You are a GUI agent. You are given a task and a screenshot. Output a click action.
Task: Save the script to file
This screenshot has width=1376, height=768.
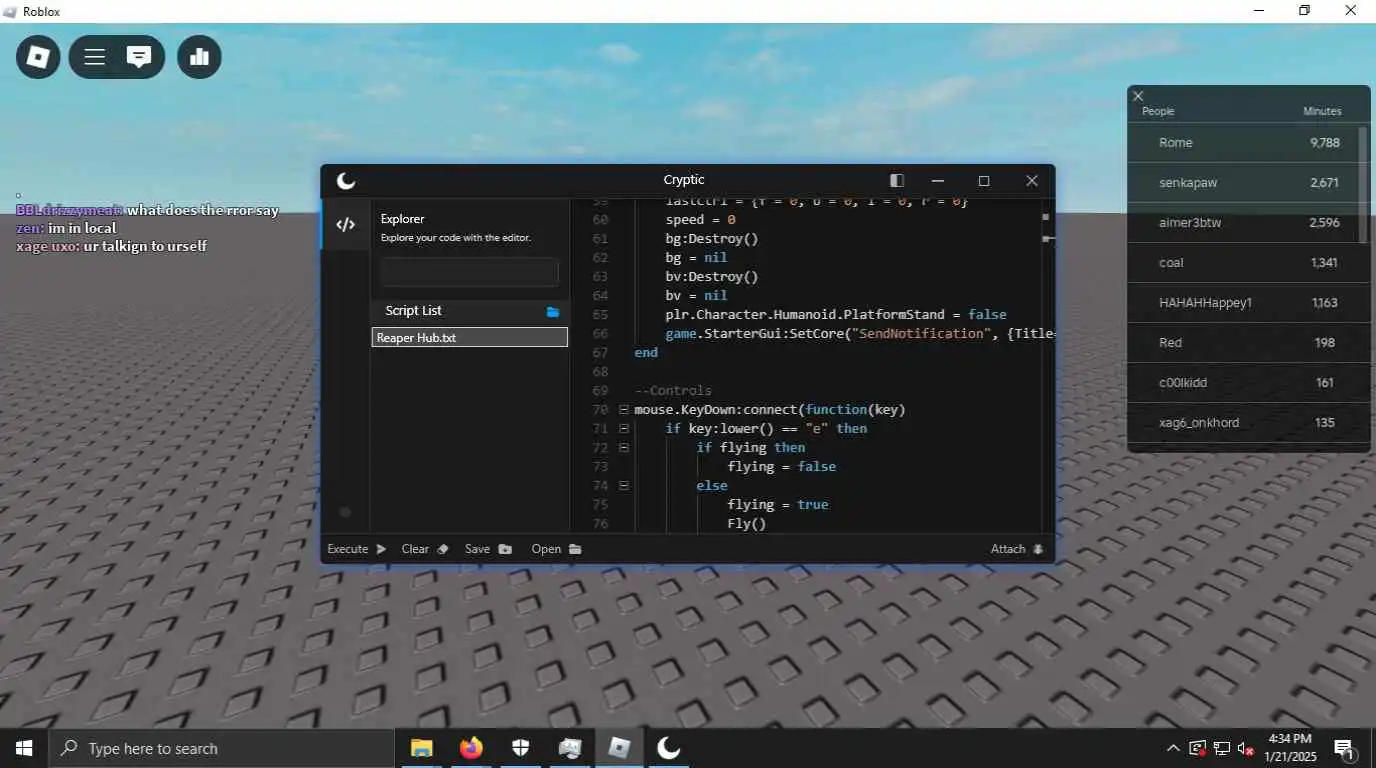click(488, 549)
